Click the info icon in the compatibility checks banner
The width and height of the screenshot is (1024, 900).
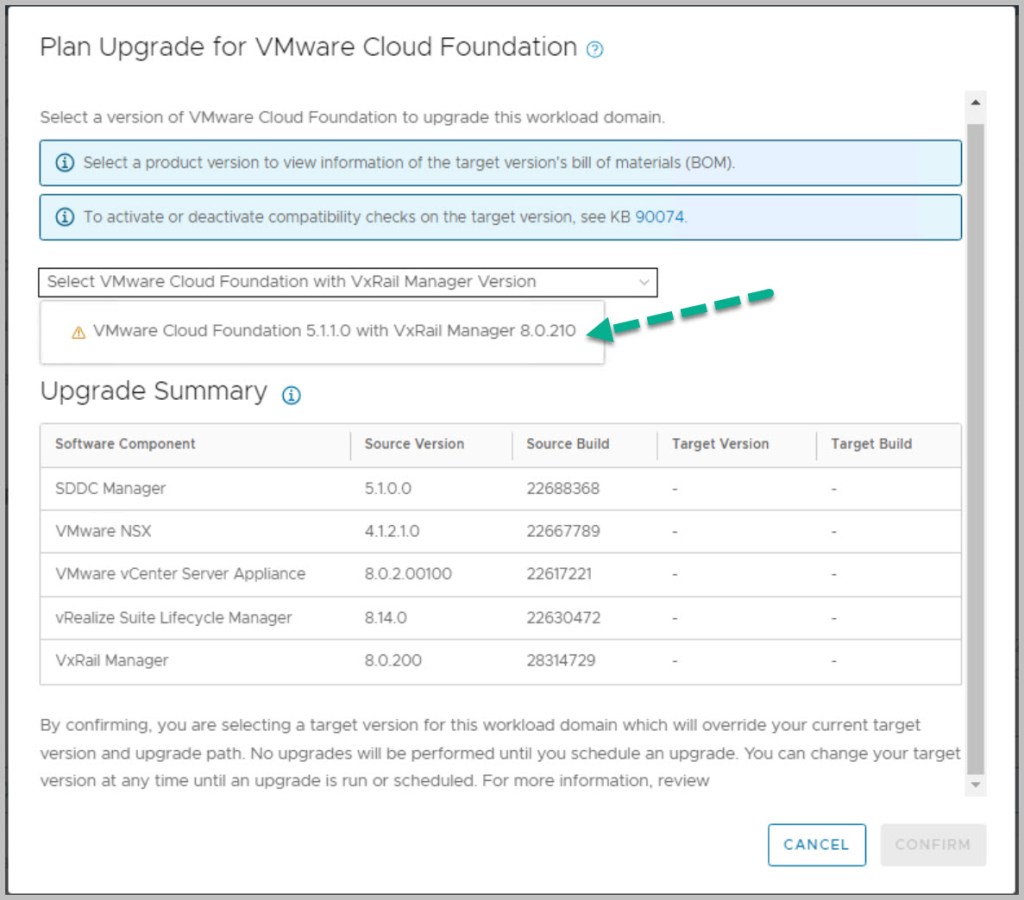65,217
